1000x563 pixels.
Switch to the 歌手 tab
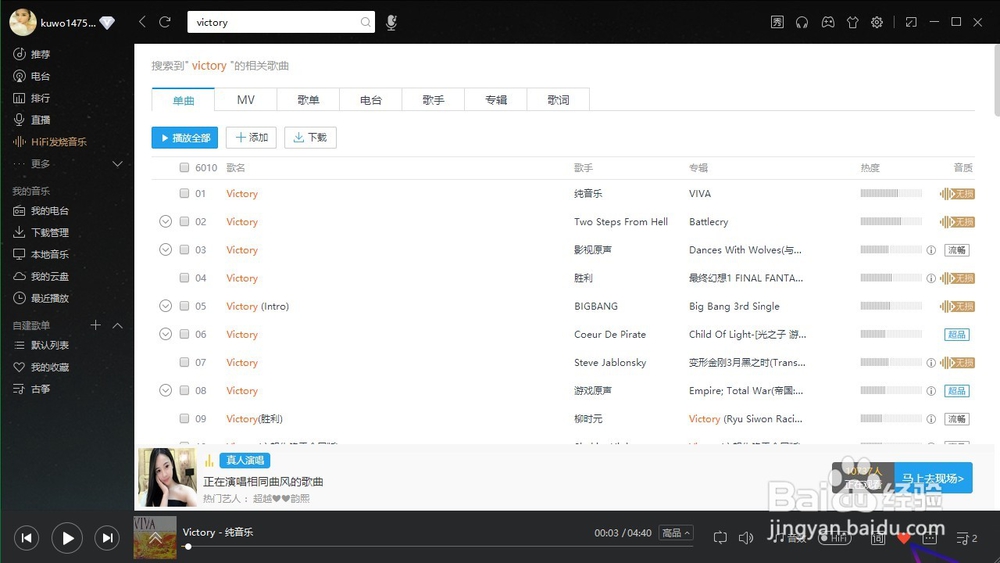[433, 99]
